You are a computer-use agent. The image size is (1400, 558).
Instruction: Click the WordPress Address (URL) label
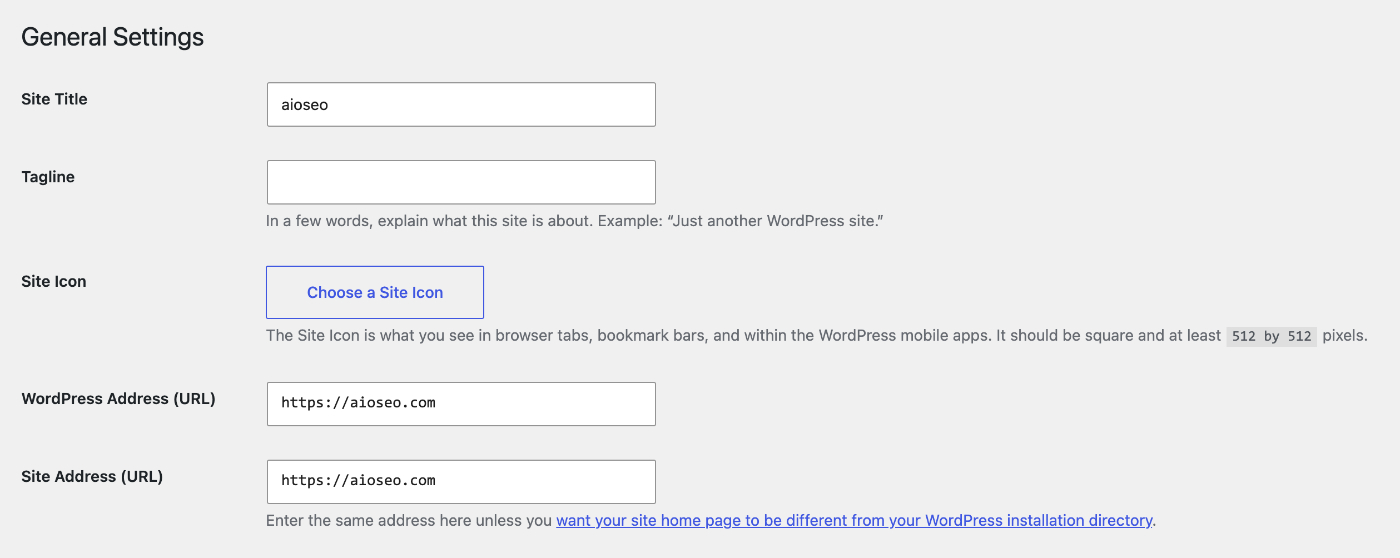[118, 399]
